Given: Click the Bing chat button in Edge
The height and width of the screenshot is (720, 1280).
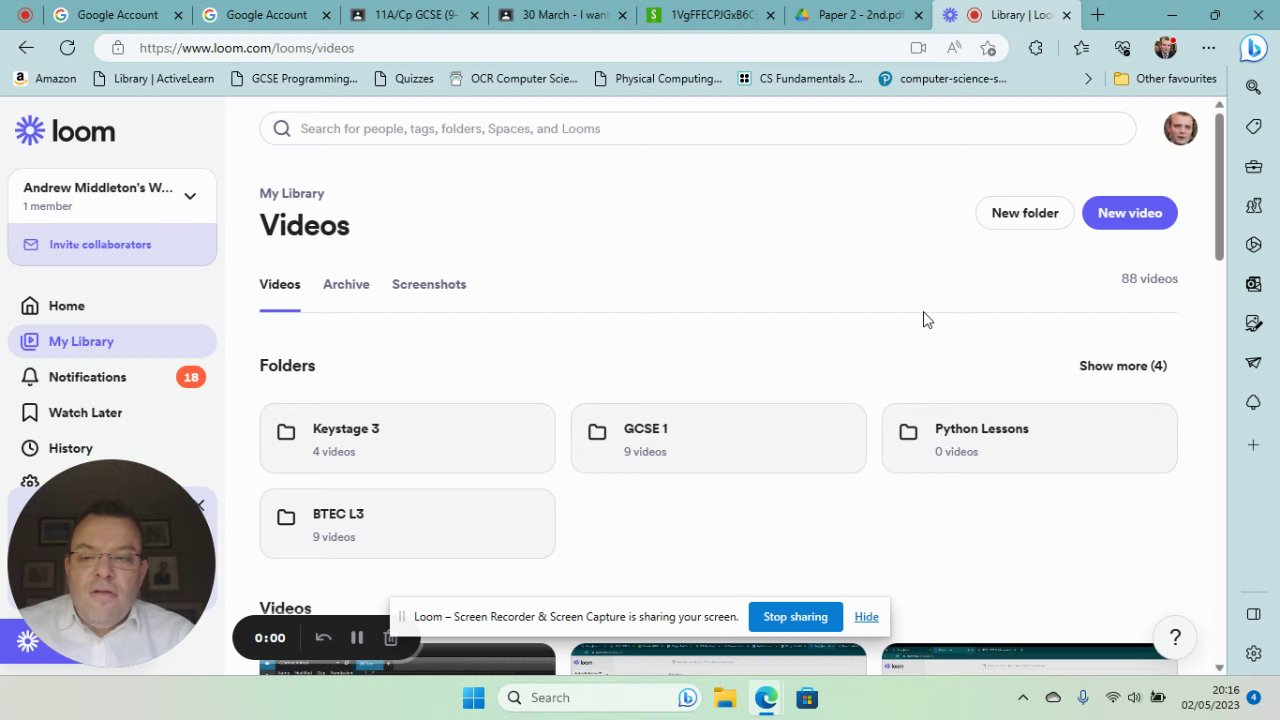Looking at the screenshot, I should point(1253,48).
